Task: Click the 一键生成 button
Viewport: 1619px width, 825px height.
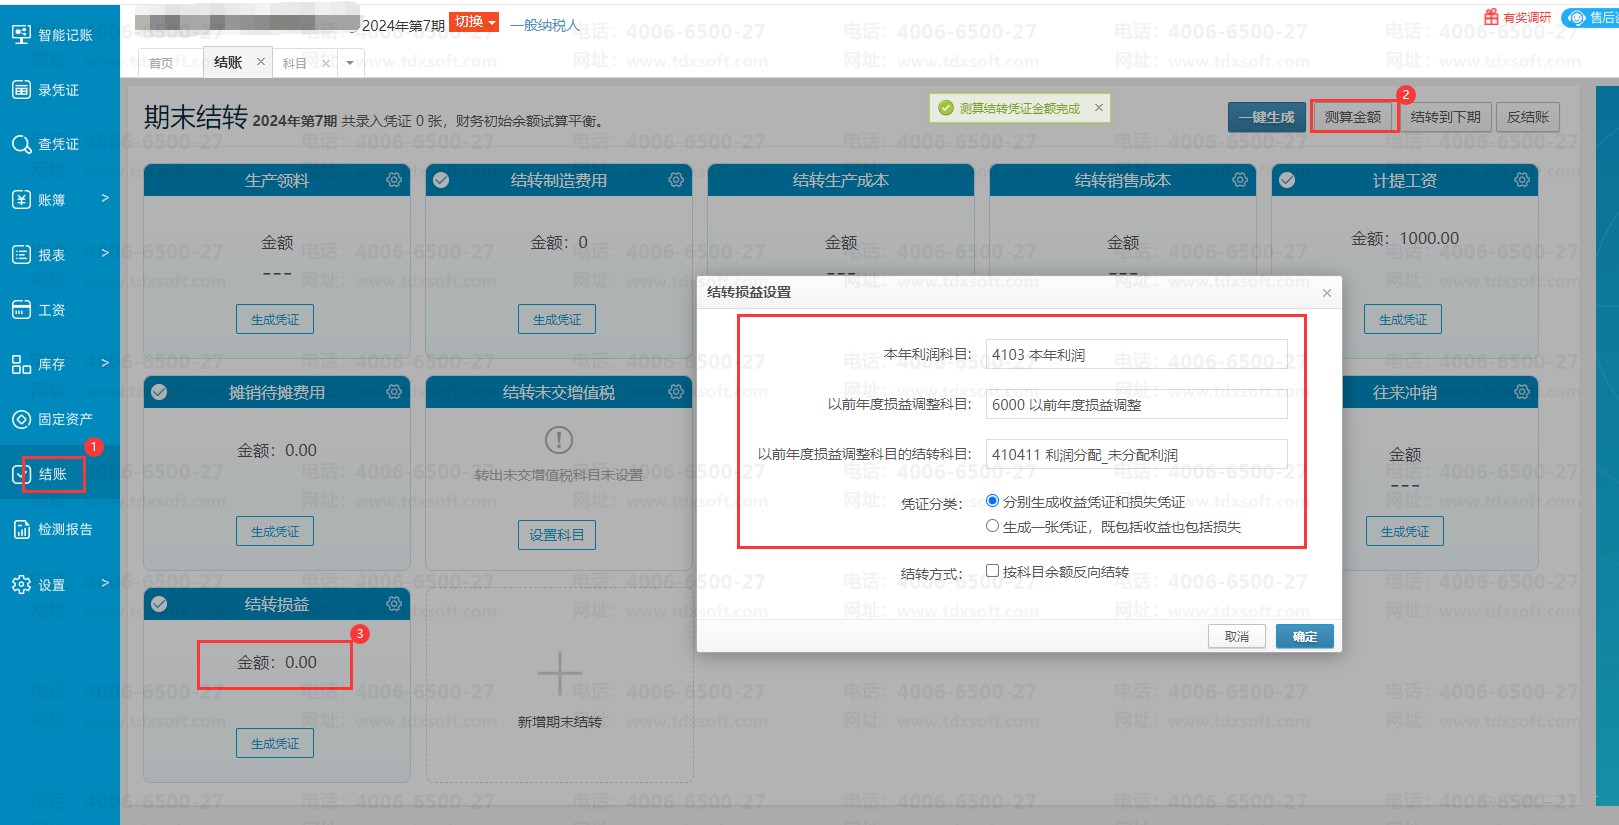Action: [1266, 117]
